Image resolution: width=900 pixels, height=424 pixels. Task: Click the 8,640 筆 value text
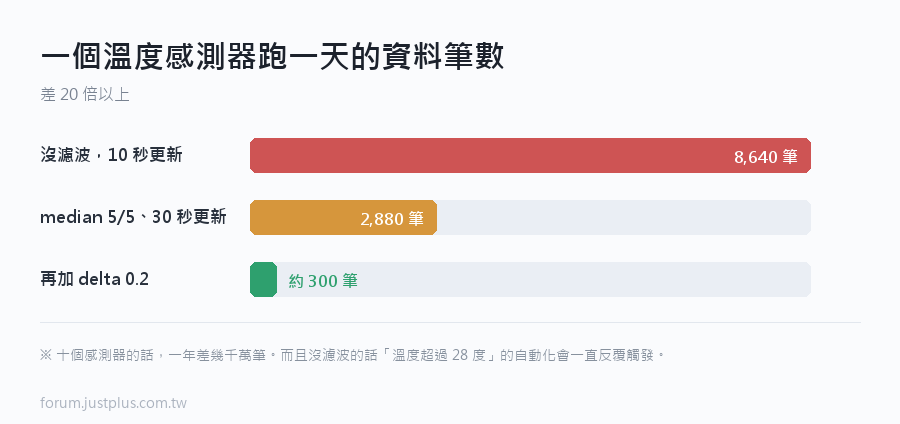pyautogui.click(x=766, y=157)
